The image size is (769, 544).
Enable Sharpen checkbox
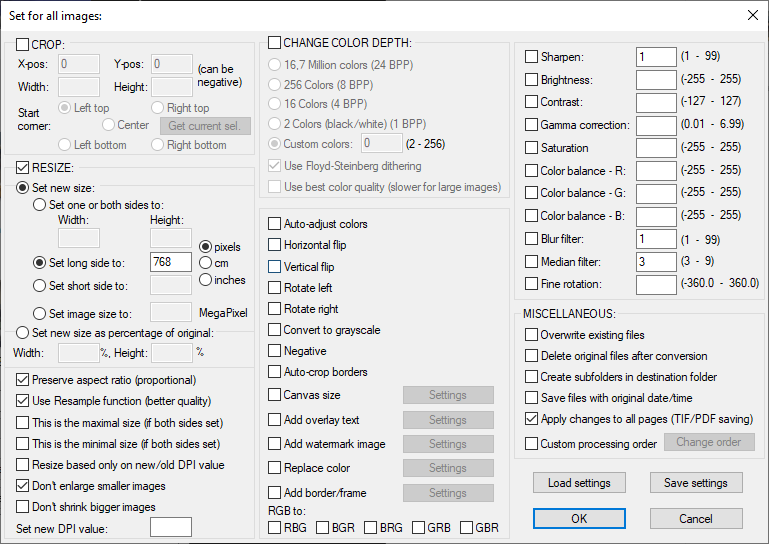click(x=531, y=57)
